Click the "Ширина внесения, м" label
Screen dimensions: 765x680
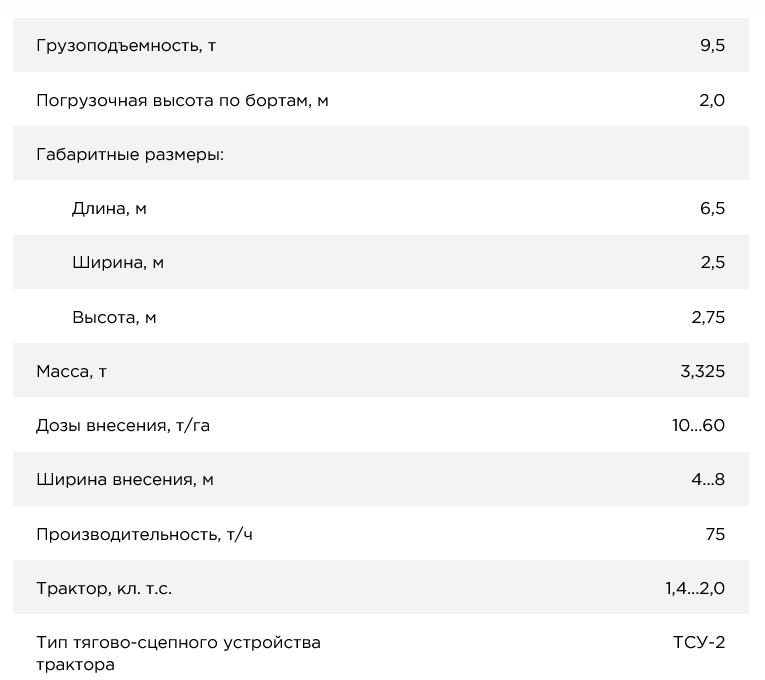(125, 479)
